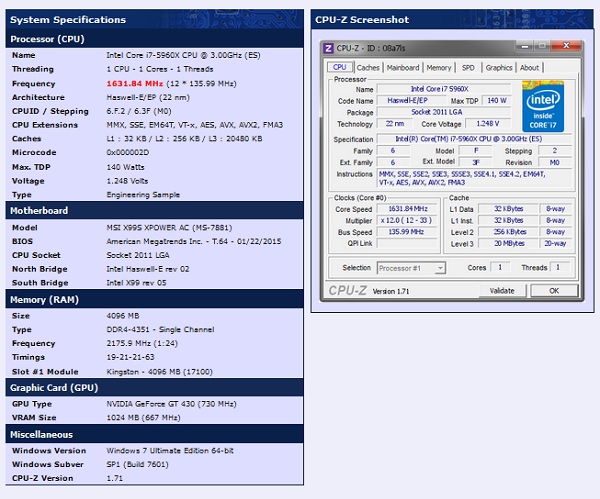
Task: Click the Max TDP field 140 W
Action: coord(496,100)
